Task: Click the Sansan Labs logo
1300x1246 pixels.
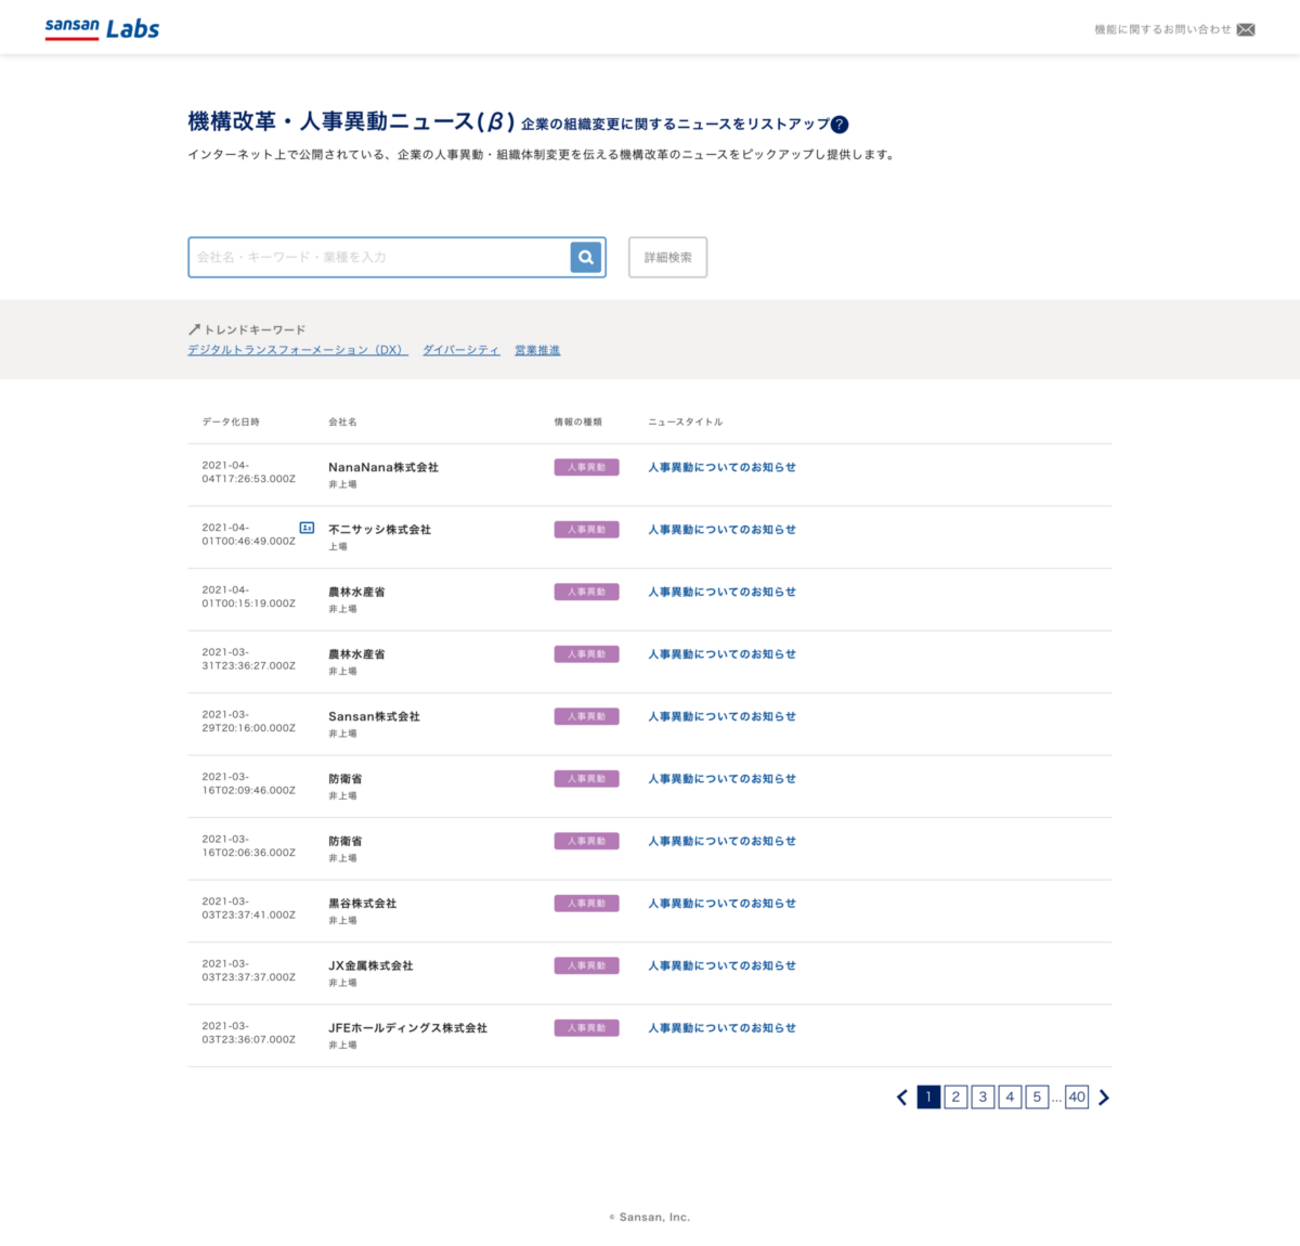Action: coord(102,28)
